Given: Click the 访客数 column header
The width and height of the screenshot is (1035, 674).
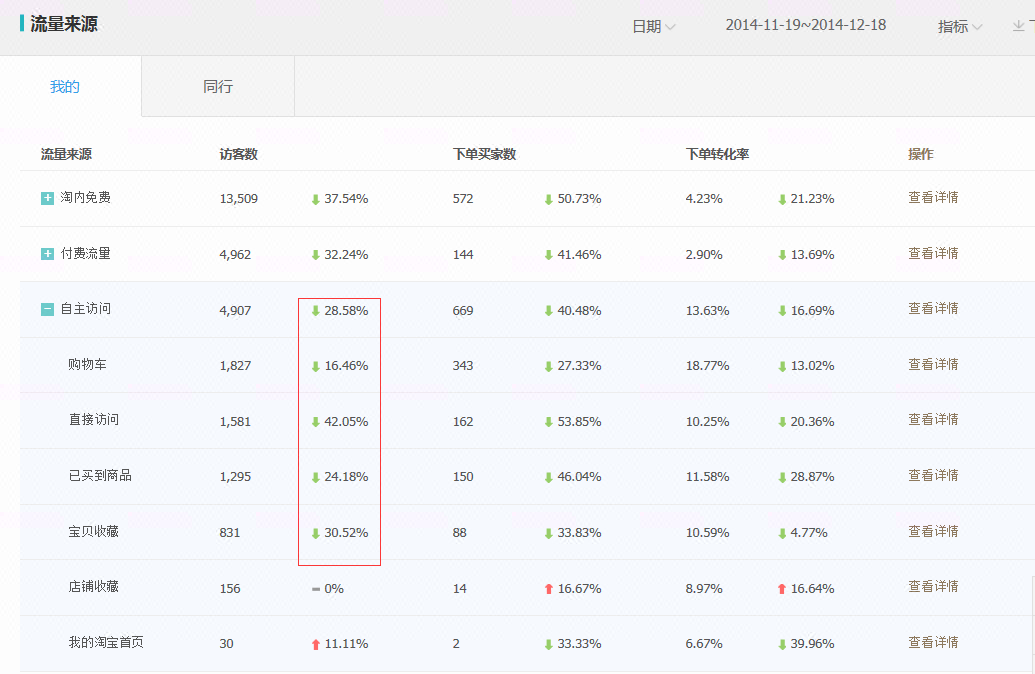Looking at the screenshot, I should (239, 154).
